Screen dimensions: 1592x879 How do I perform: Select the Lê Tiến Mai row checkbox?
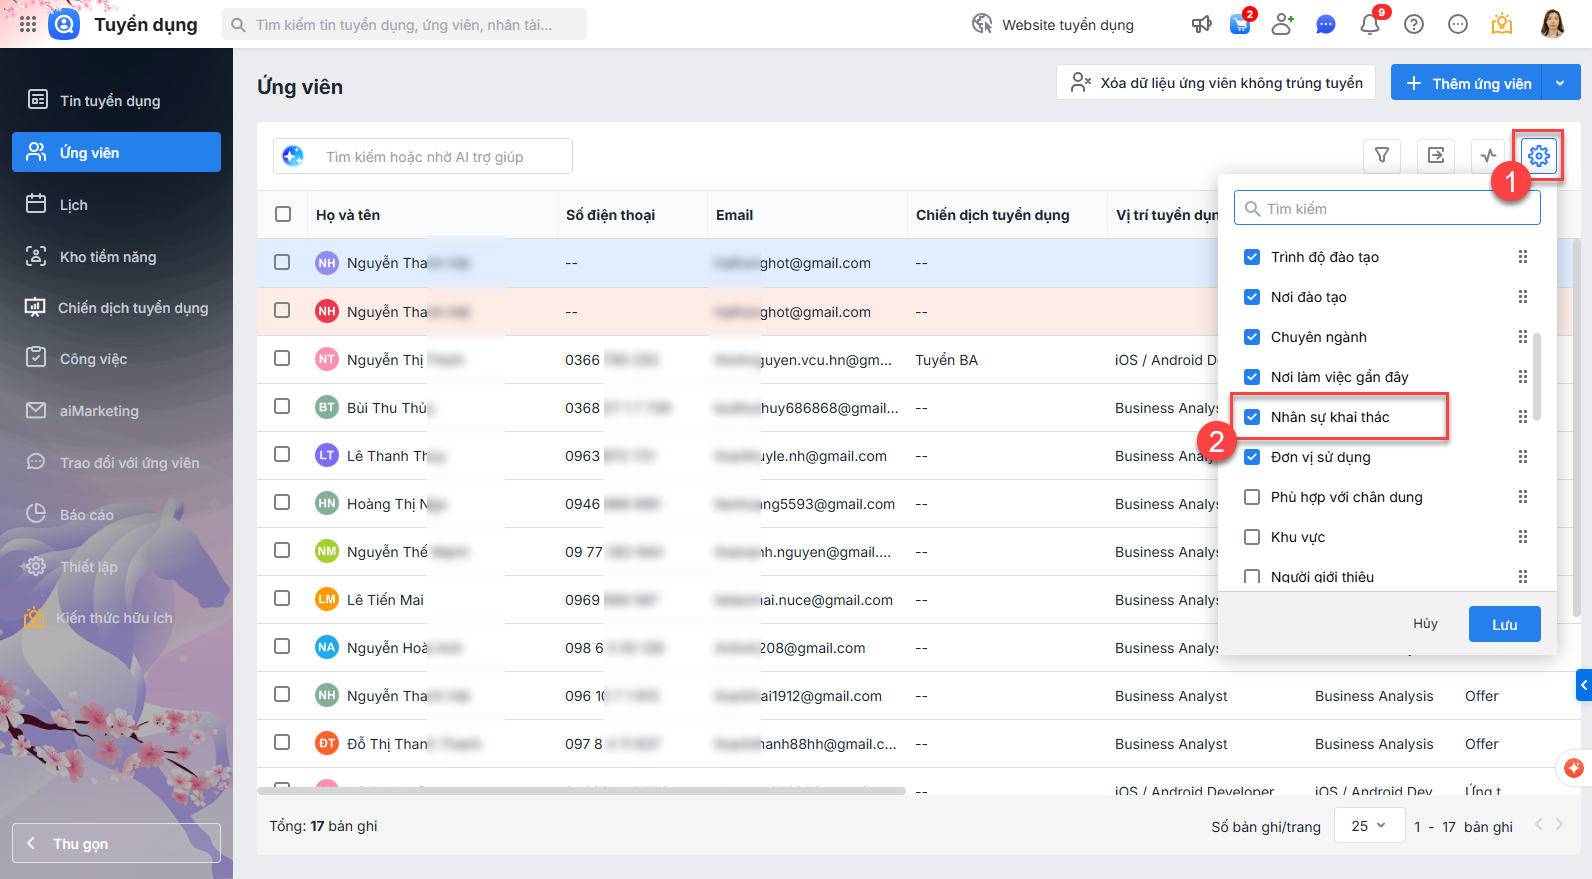tap(282, 598)
